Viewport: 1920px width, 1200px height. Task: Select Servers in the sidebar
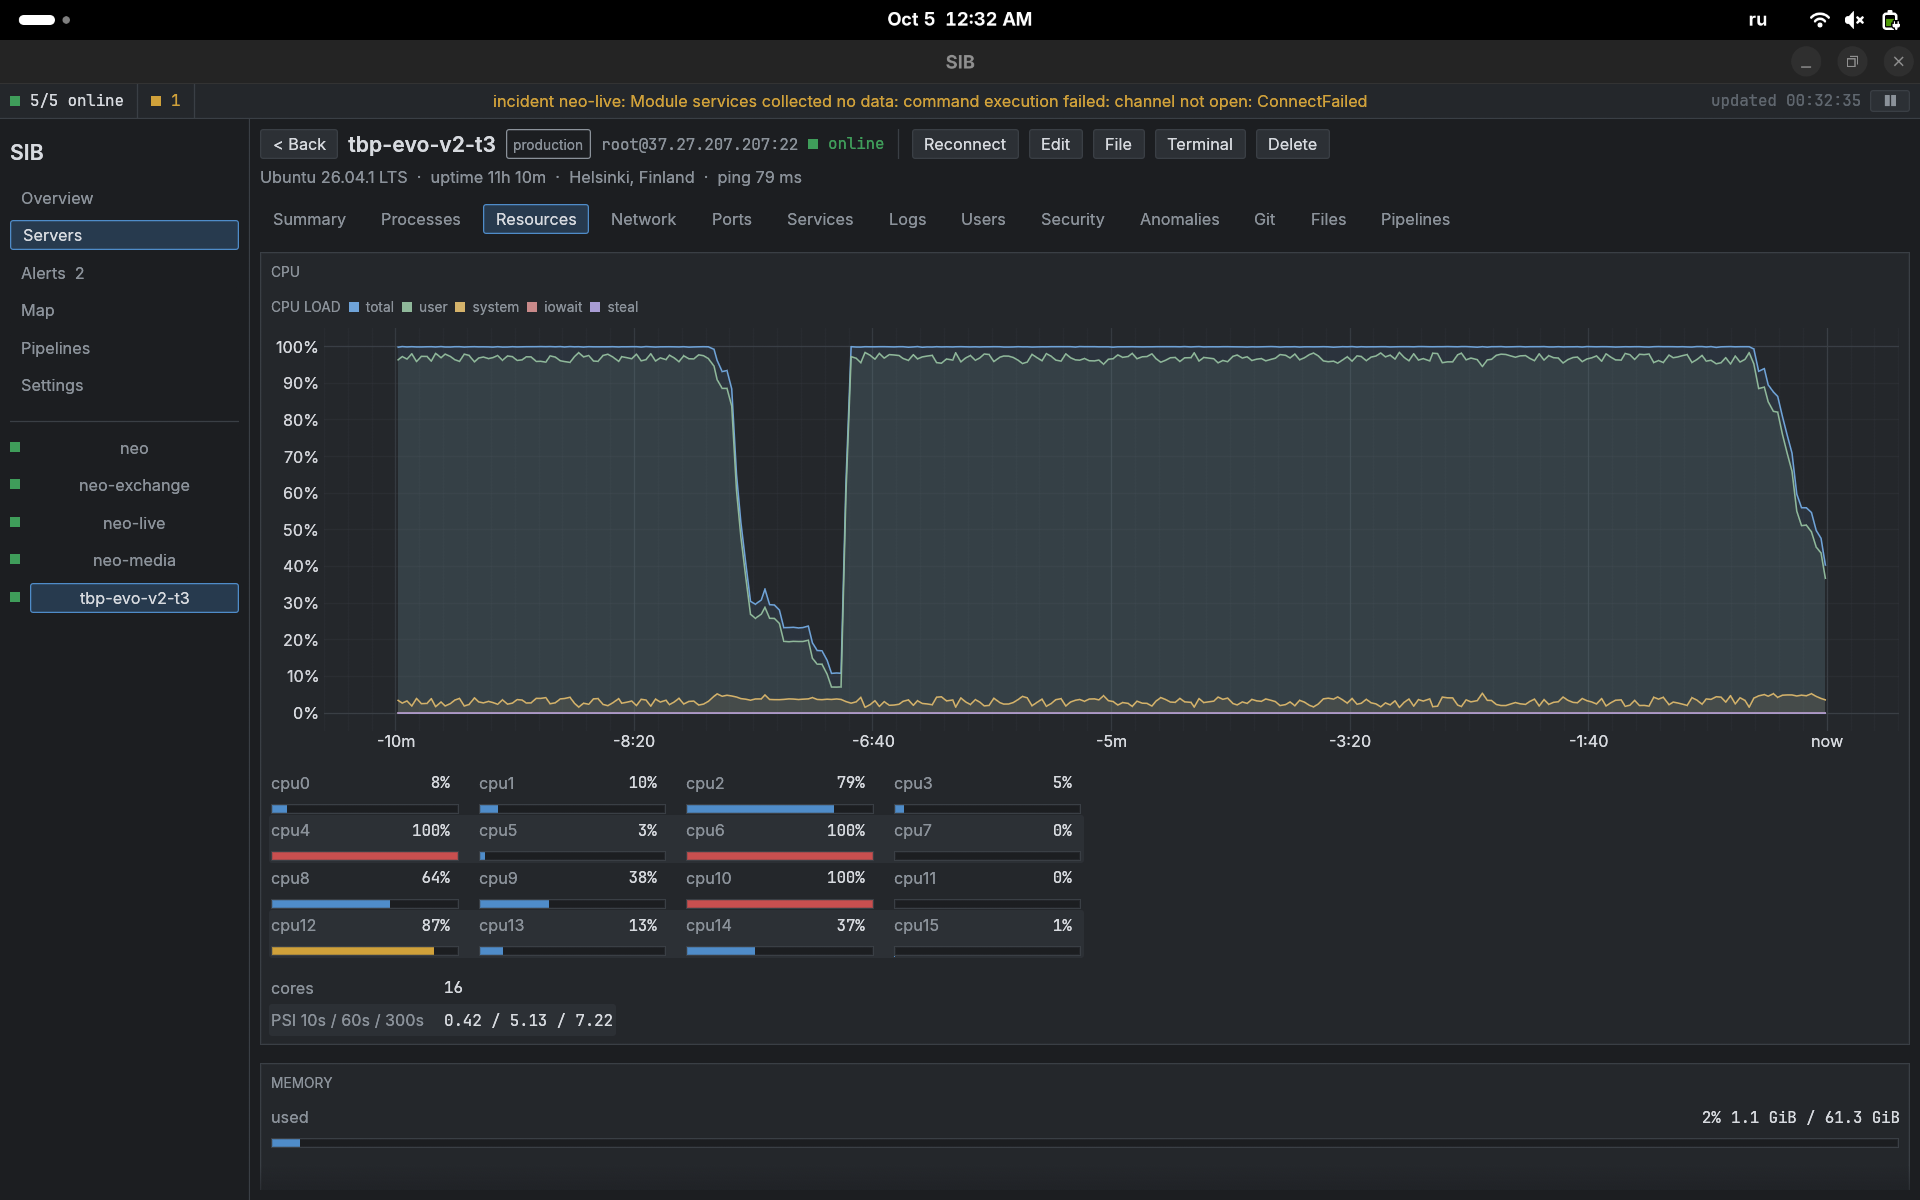tap(124, 235)
